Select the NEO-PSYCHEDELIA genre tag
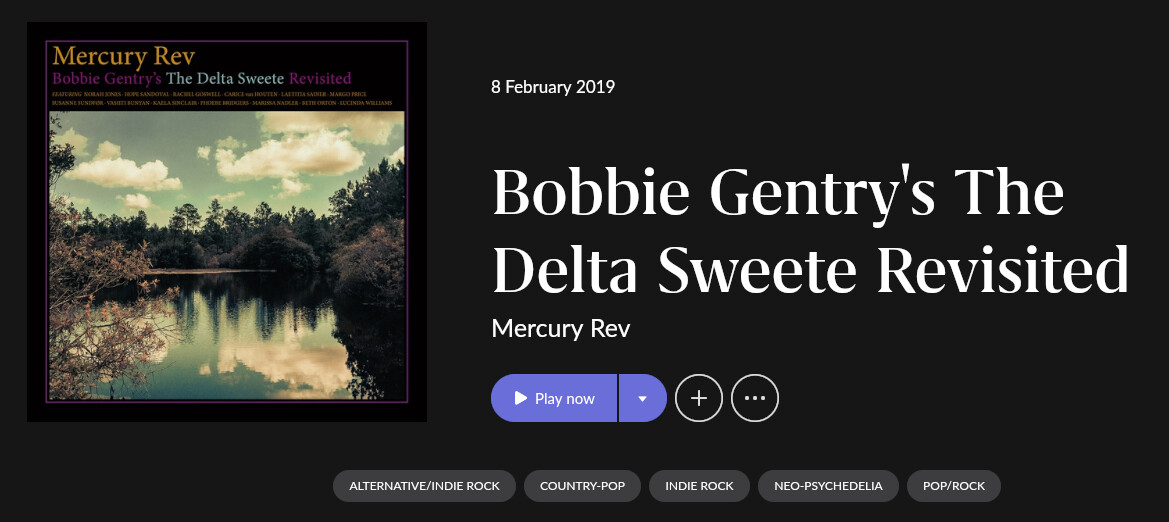 828,486
